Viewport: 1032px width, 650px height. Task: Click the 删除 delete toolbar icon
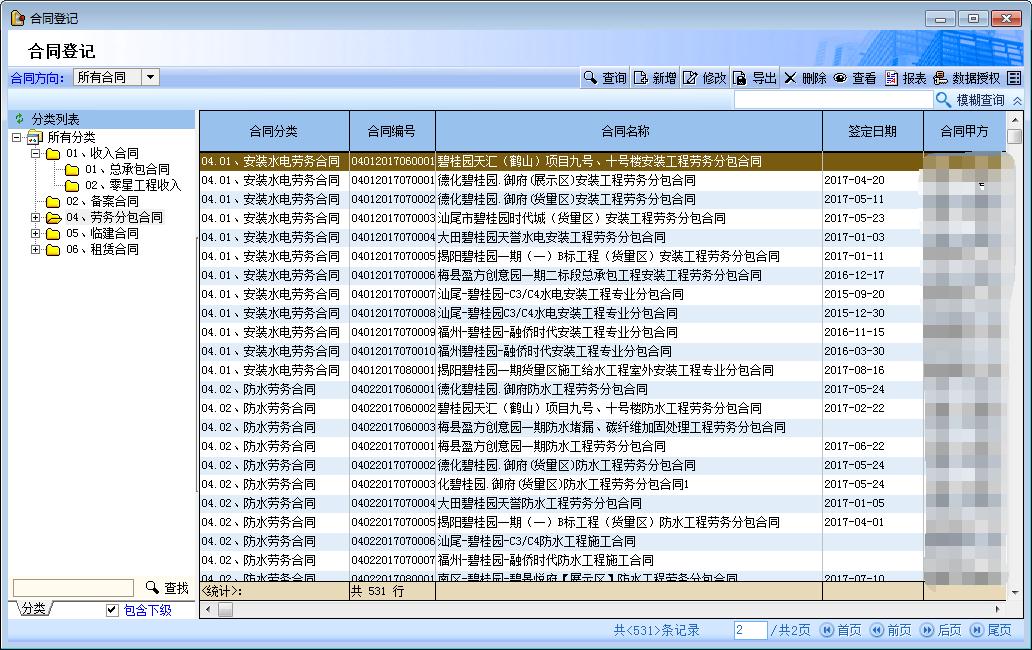[790, 78]
